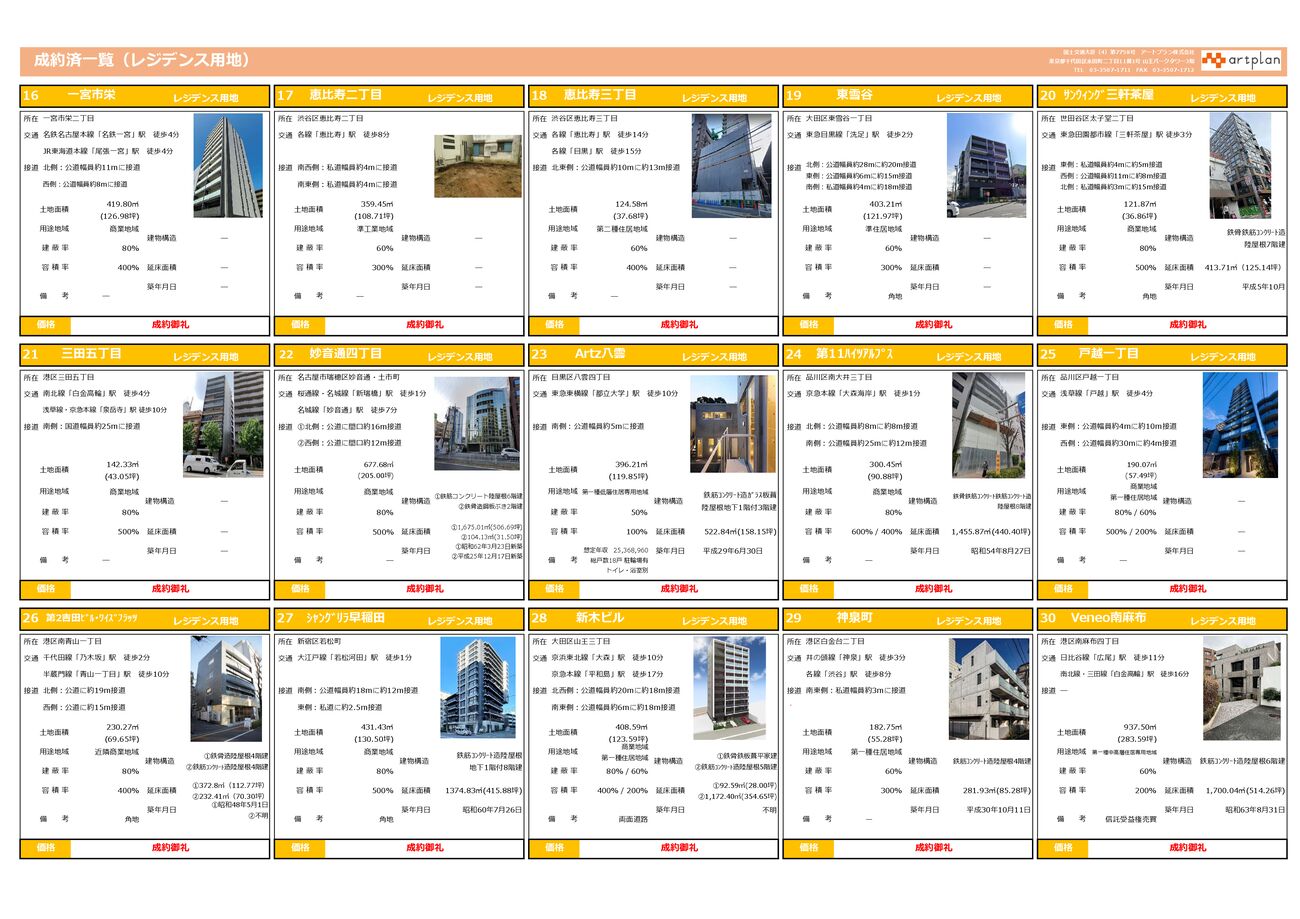Screen dimensions: 1300x919
Task: Click 価格 label in 23 Artz八雲 listing
Action: 555,589
